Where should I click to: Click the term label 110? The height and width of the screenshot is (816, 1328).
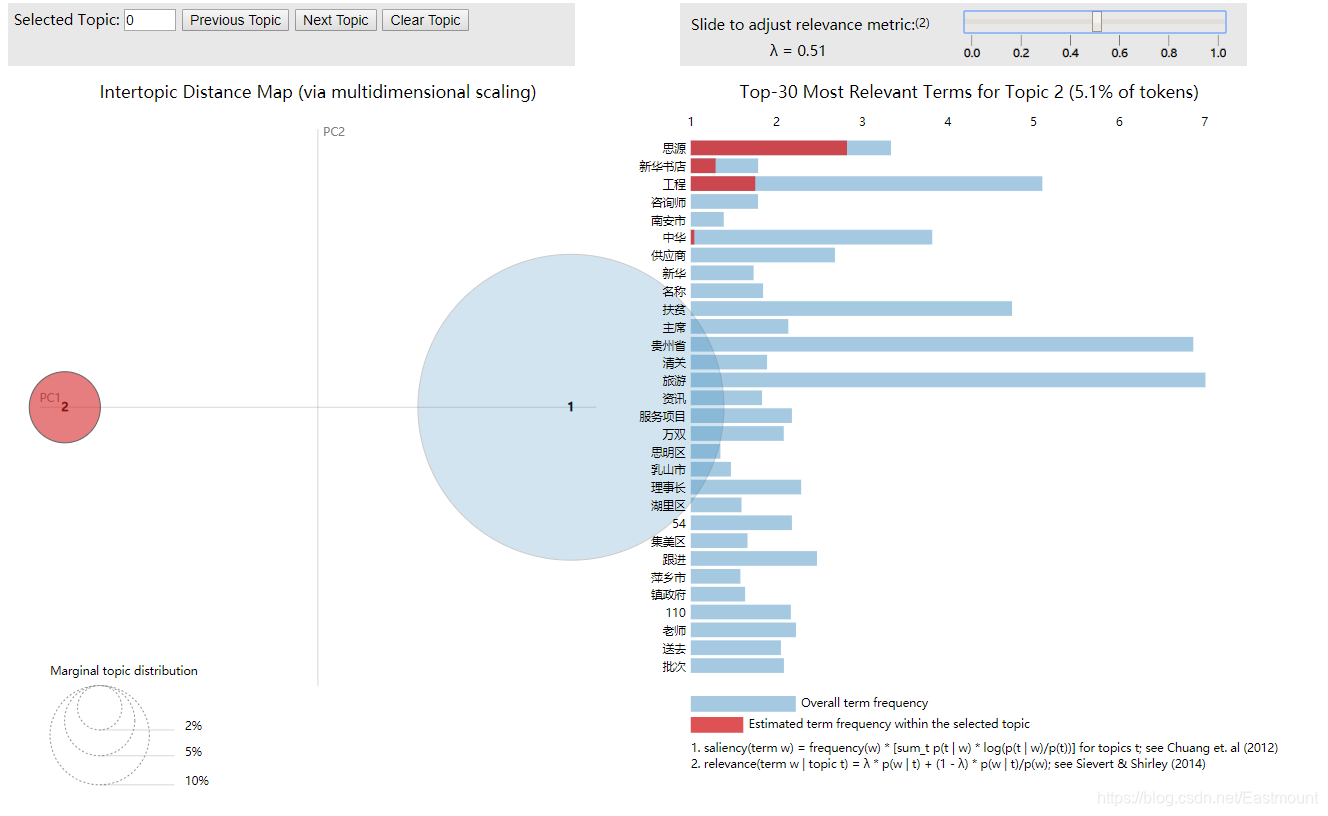676,612
